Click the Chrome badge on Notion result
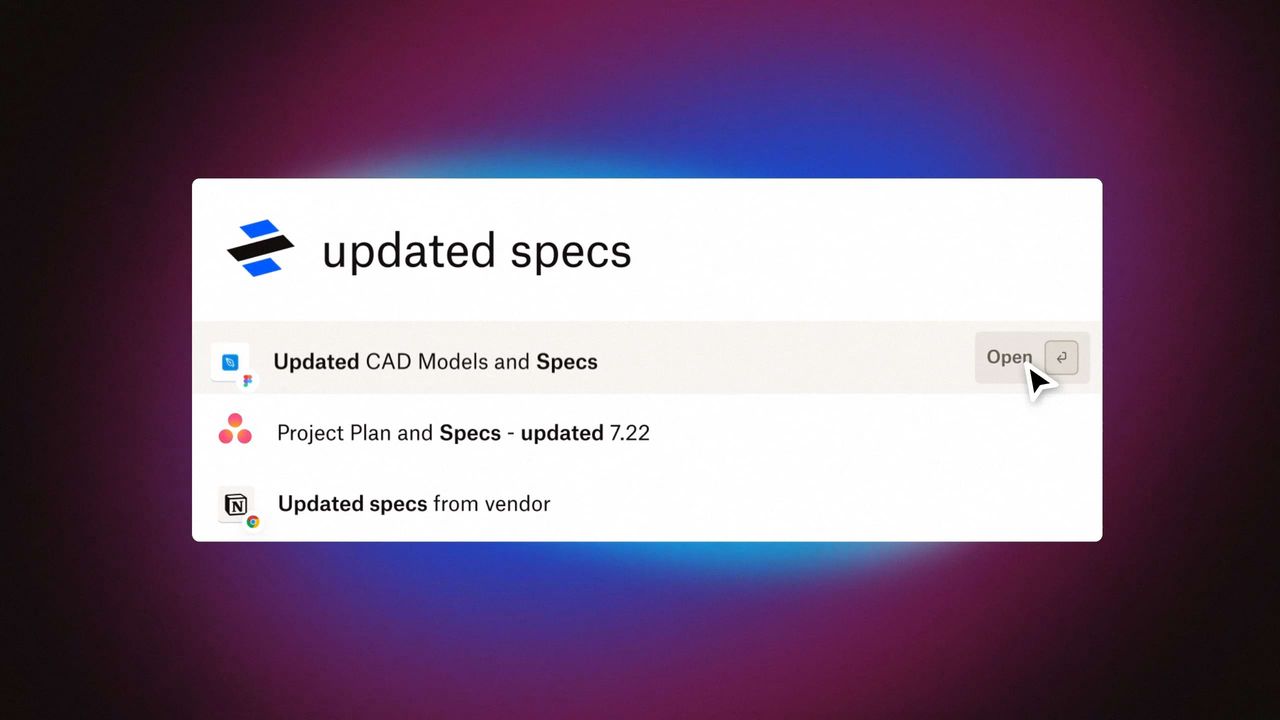1280x720 pixels. point(253,521)
